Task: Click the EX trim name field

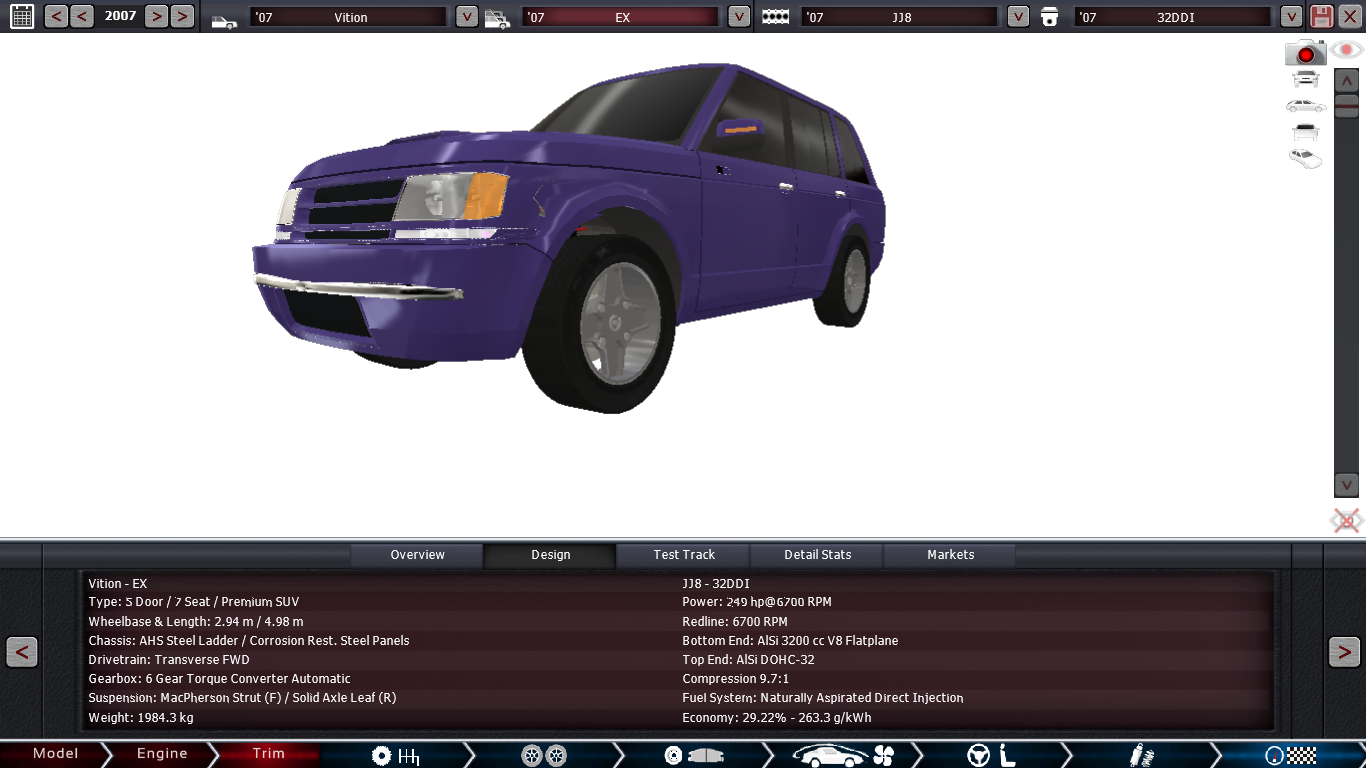Action: click(x=621, y=17)
